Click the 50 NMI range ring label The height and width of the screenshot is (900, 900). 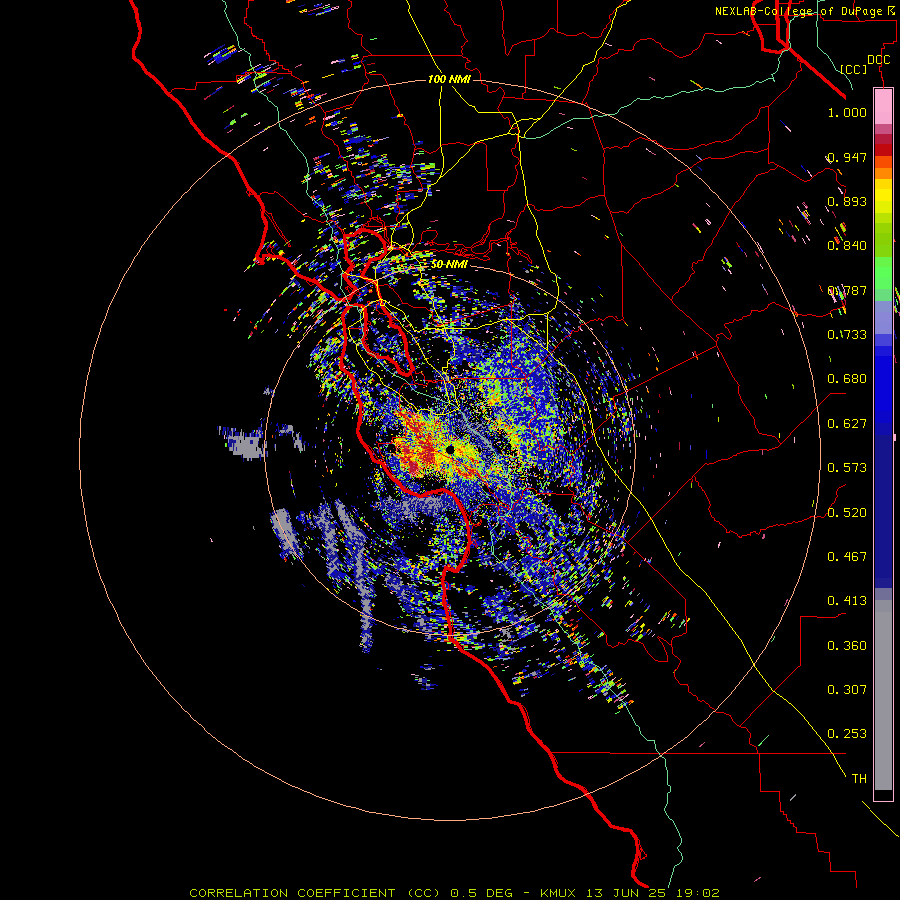(449, 264)
